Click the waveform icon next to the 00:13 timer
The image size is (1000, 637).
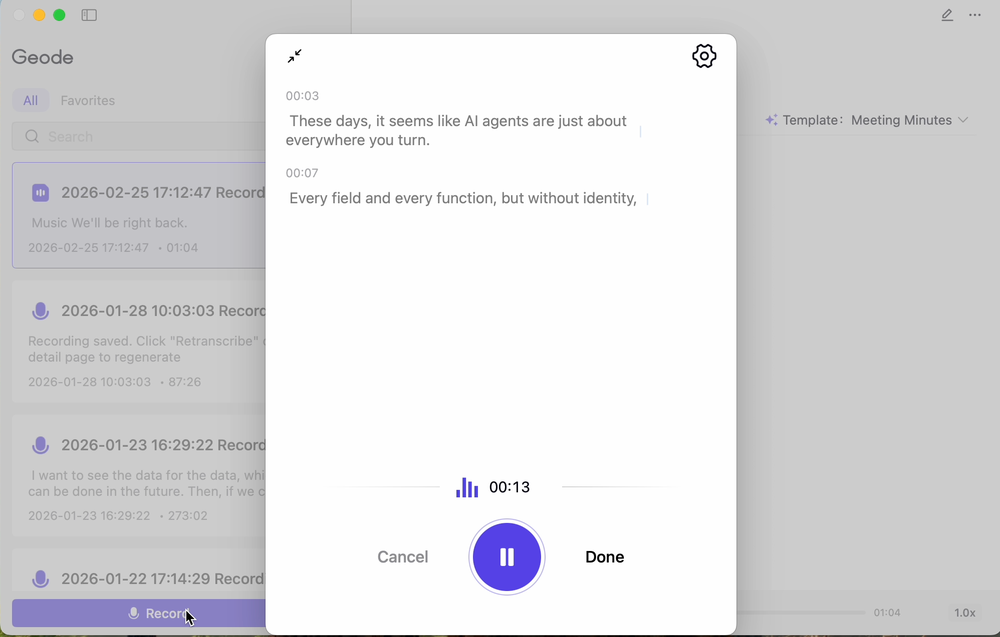pyautogui.click(x=466, y=487)
